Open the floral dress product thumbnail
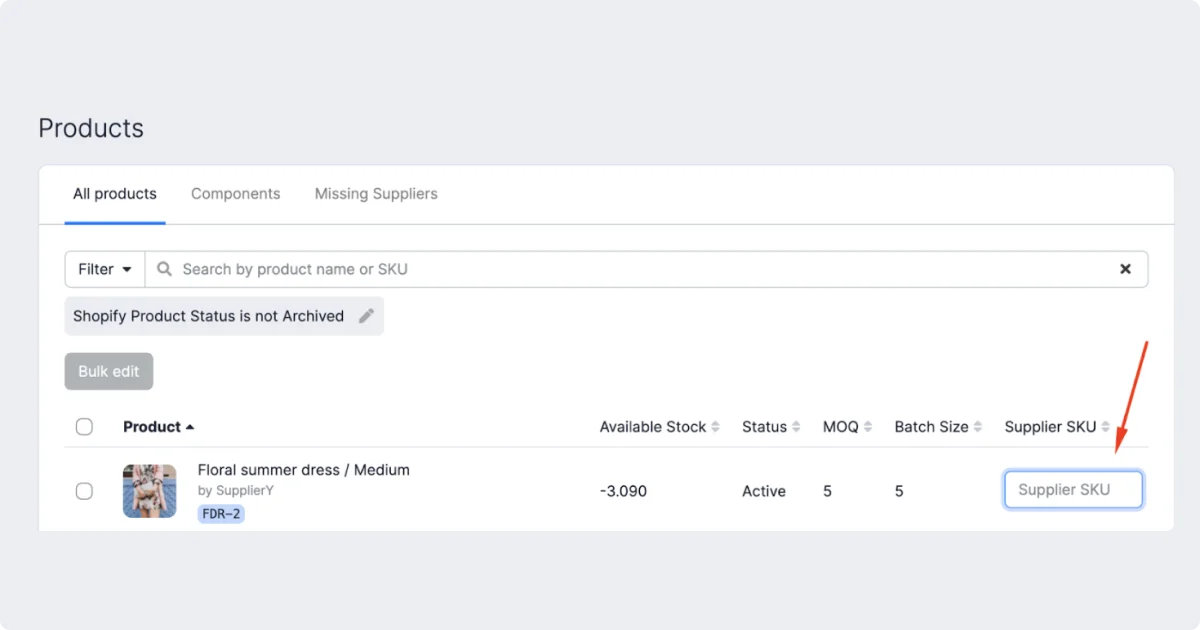The width and height of the screenshot is (1200, 630). (150, 491)
